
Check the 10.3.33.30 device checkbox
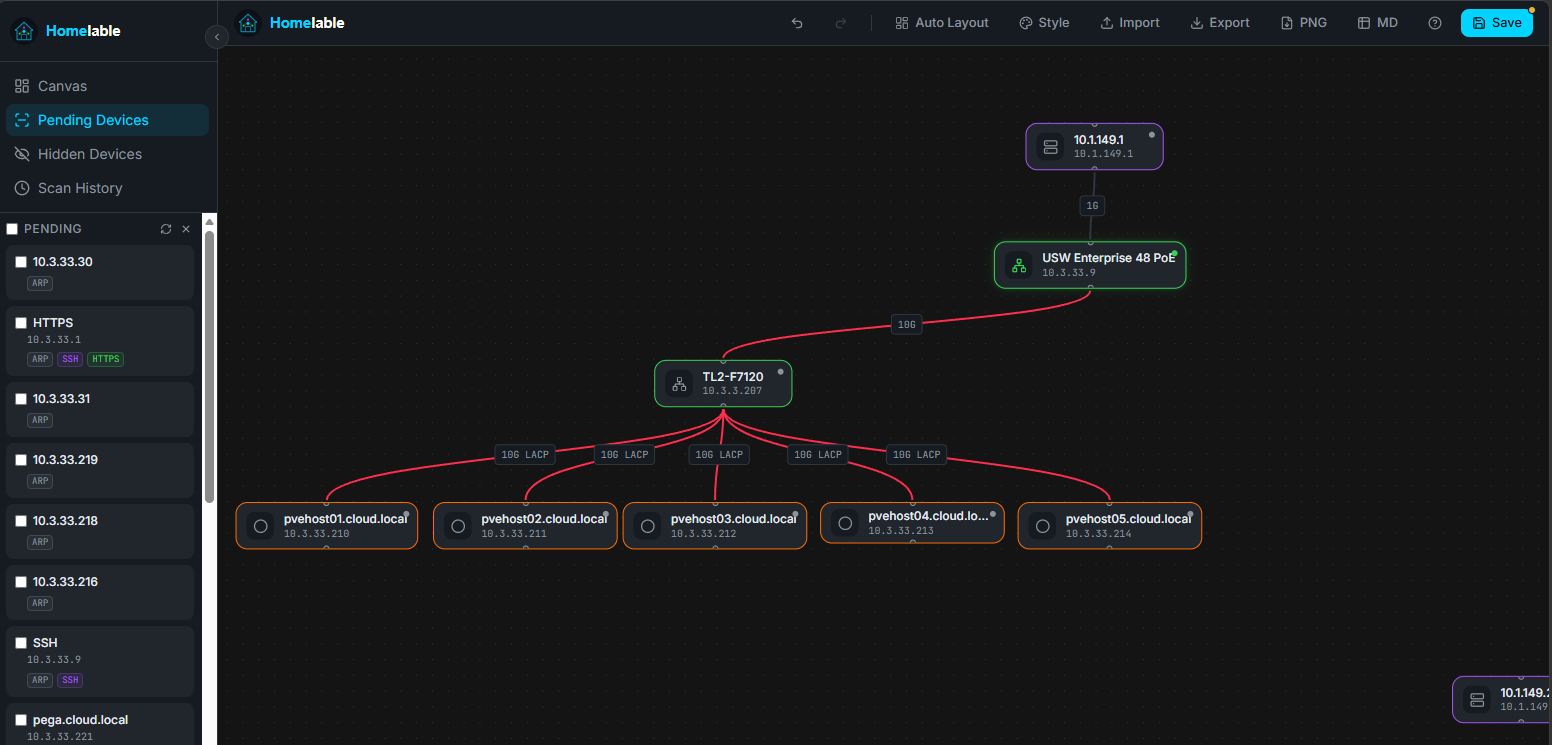pos(21,262)
